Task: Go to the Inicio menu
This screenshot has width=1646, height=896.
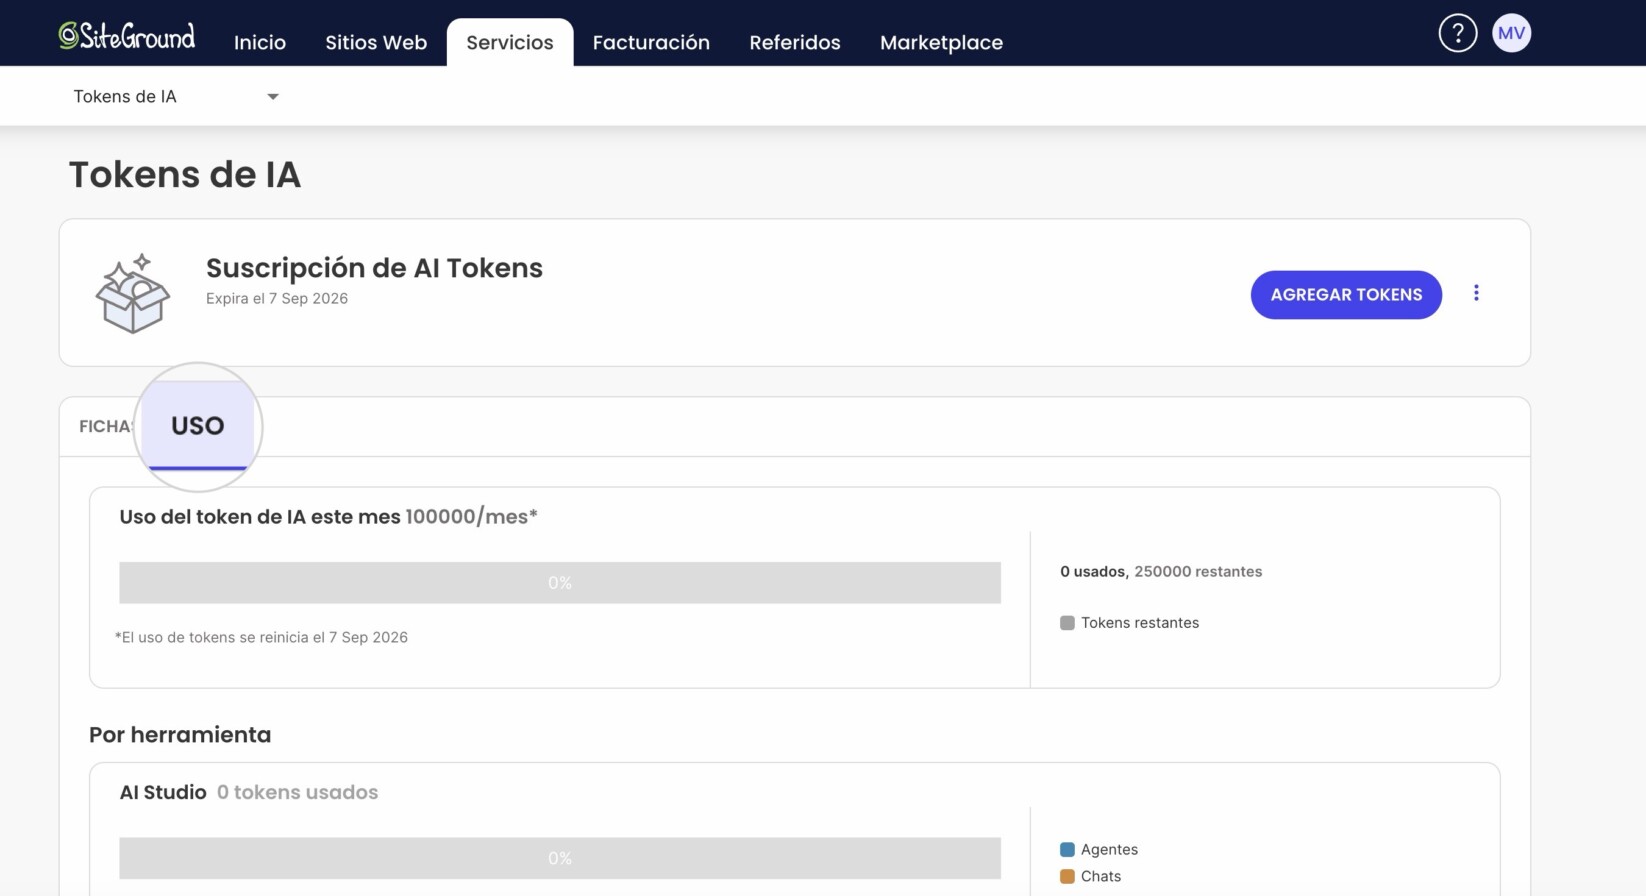Action: (260, 42)
